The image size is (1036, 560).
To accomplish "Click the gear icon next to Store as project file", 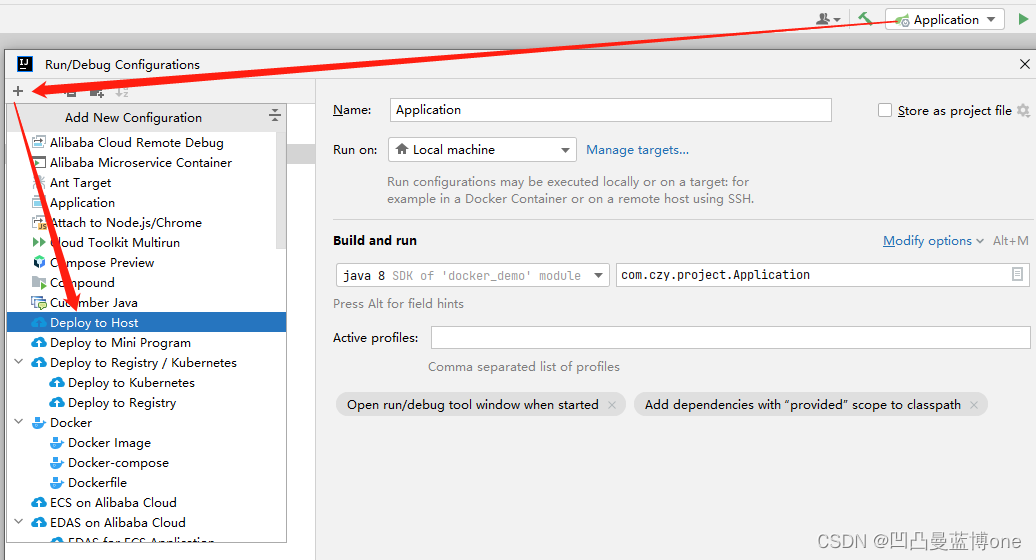I will coord(1023,110).
